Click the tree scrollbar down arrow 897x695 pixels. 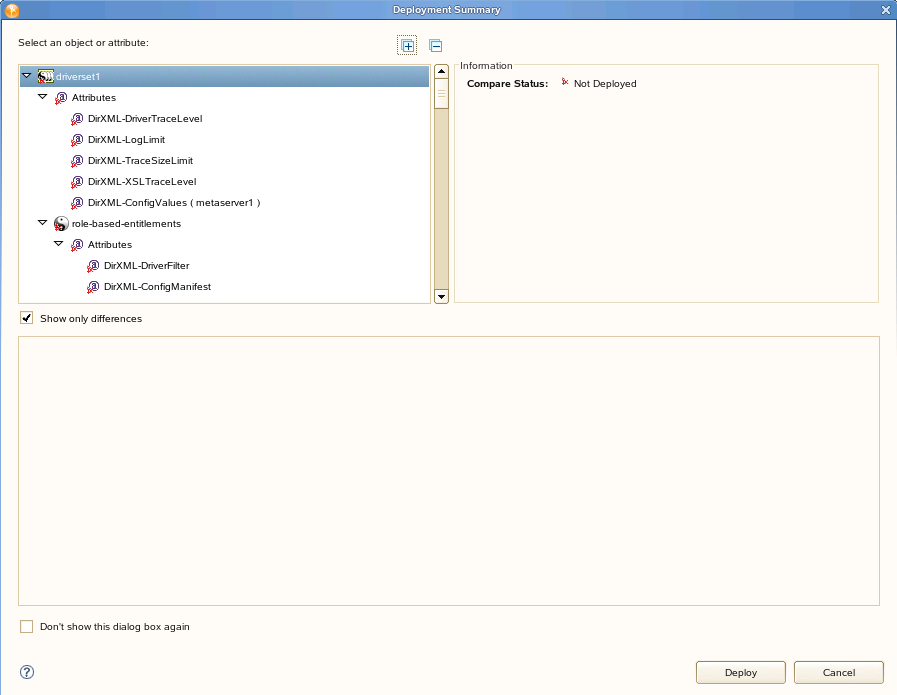tap(441, 296)
